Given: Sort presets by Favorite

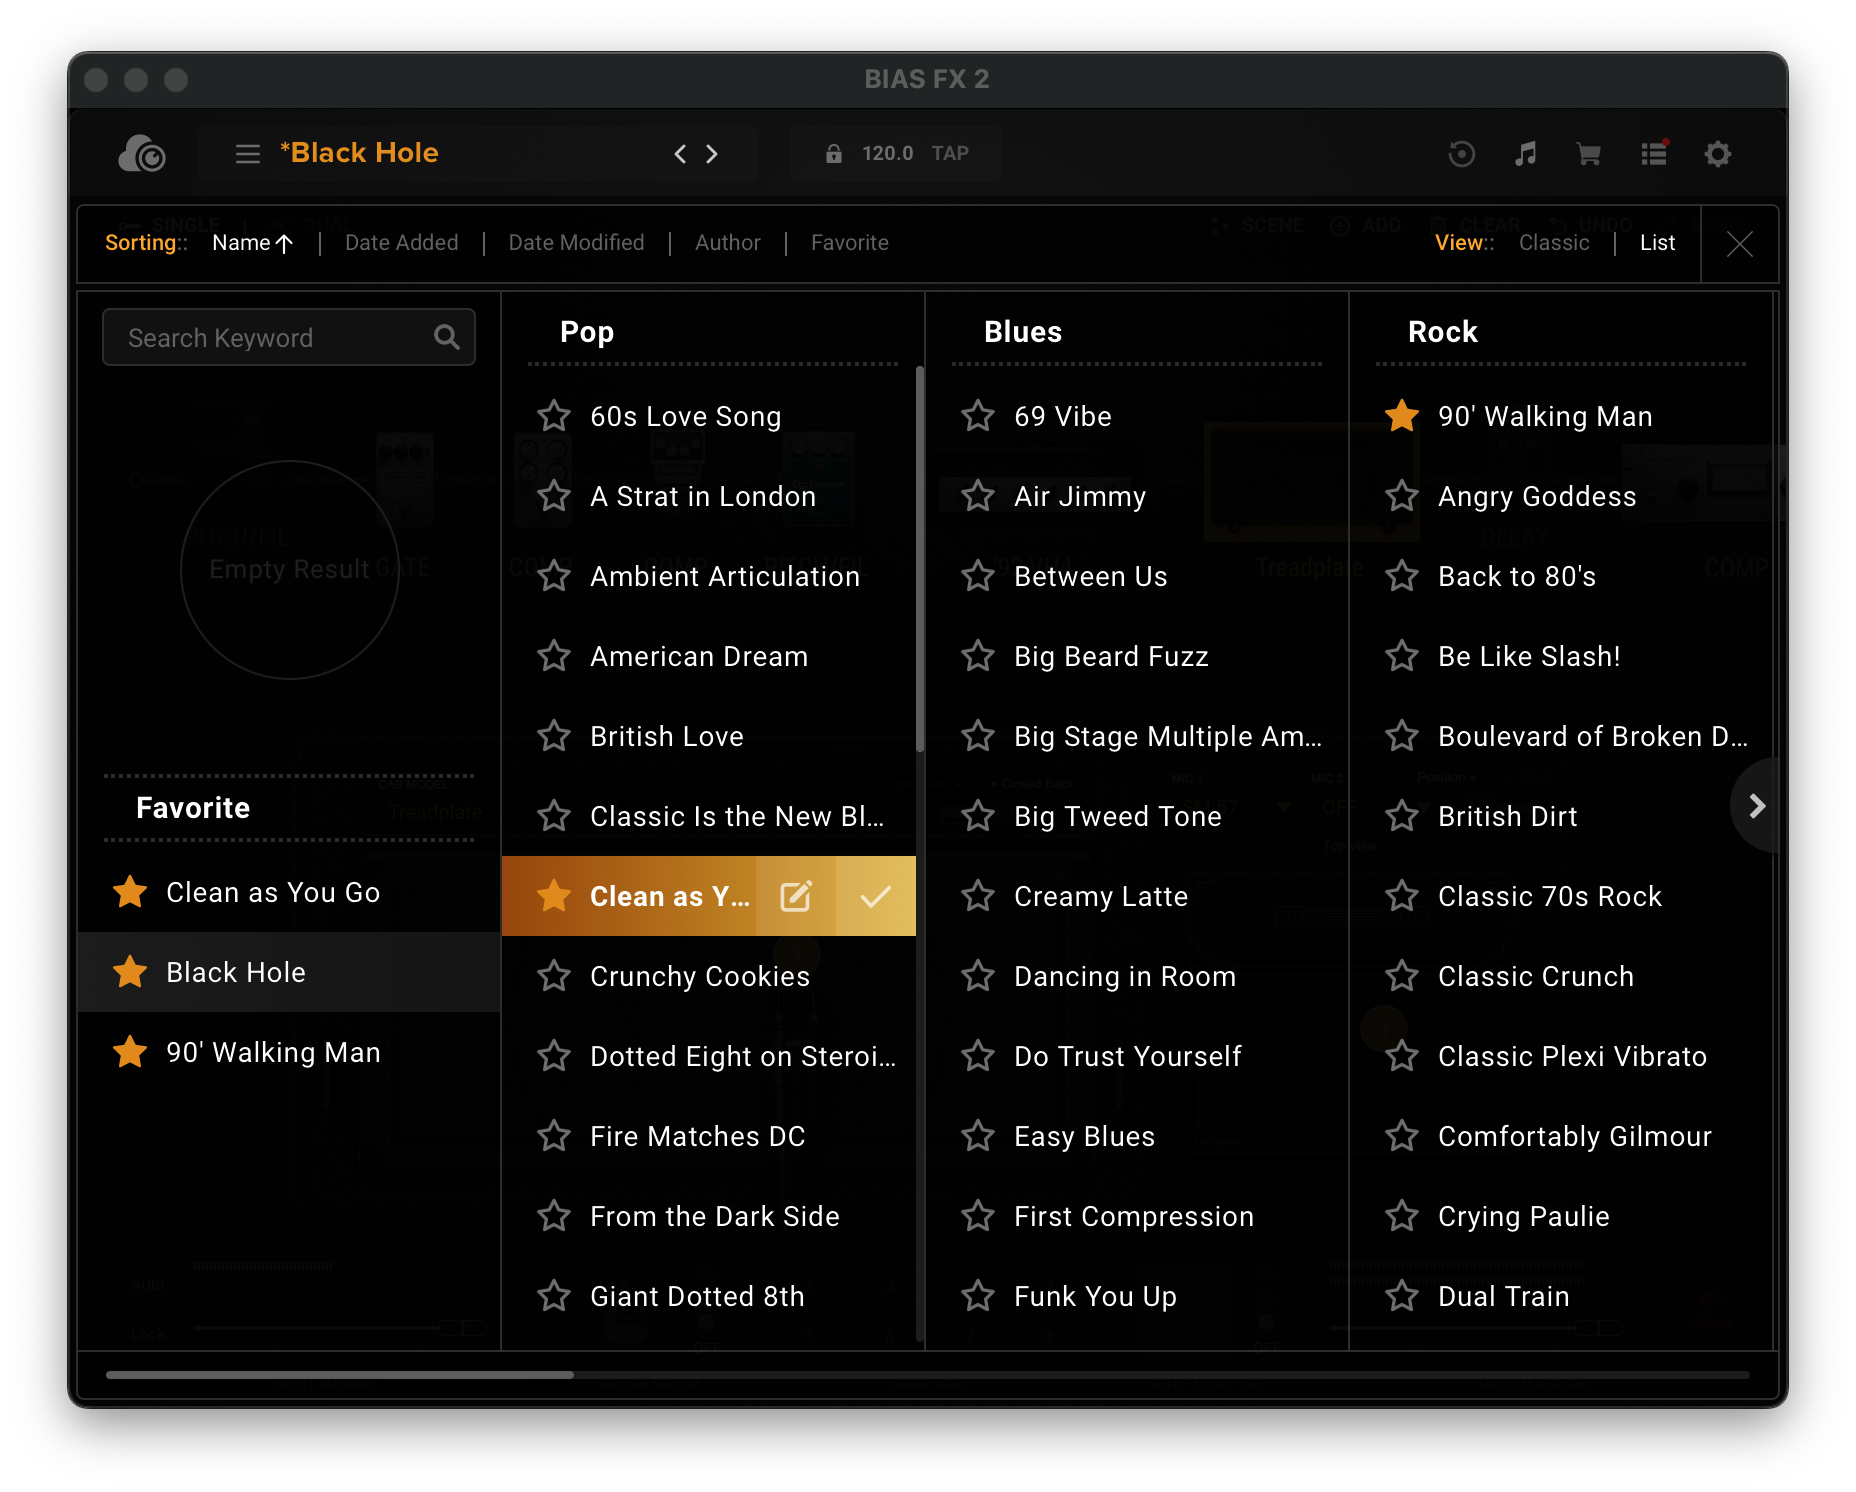Looking at the screenshot, I should [849, 243].
